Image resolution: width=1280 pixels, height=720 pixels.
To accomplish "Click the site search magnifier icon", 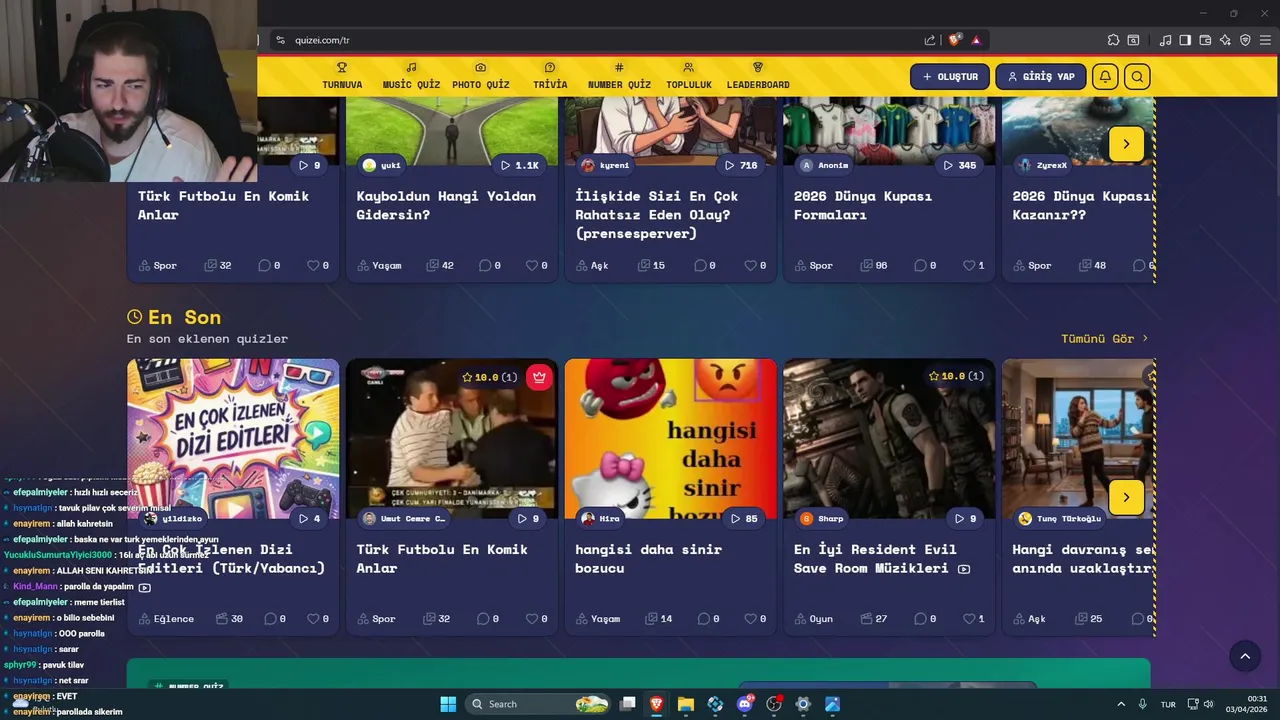I will [1137, 77].
